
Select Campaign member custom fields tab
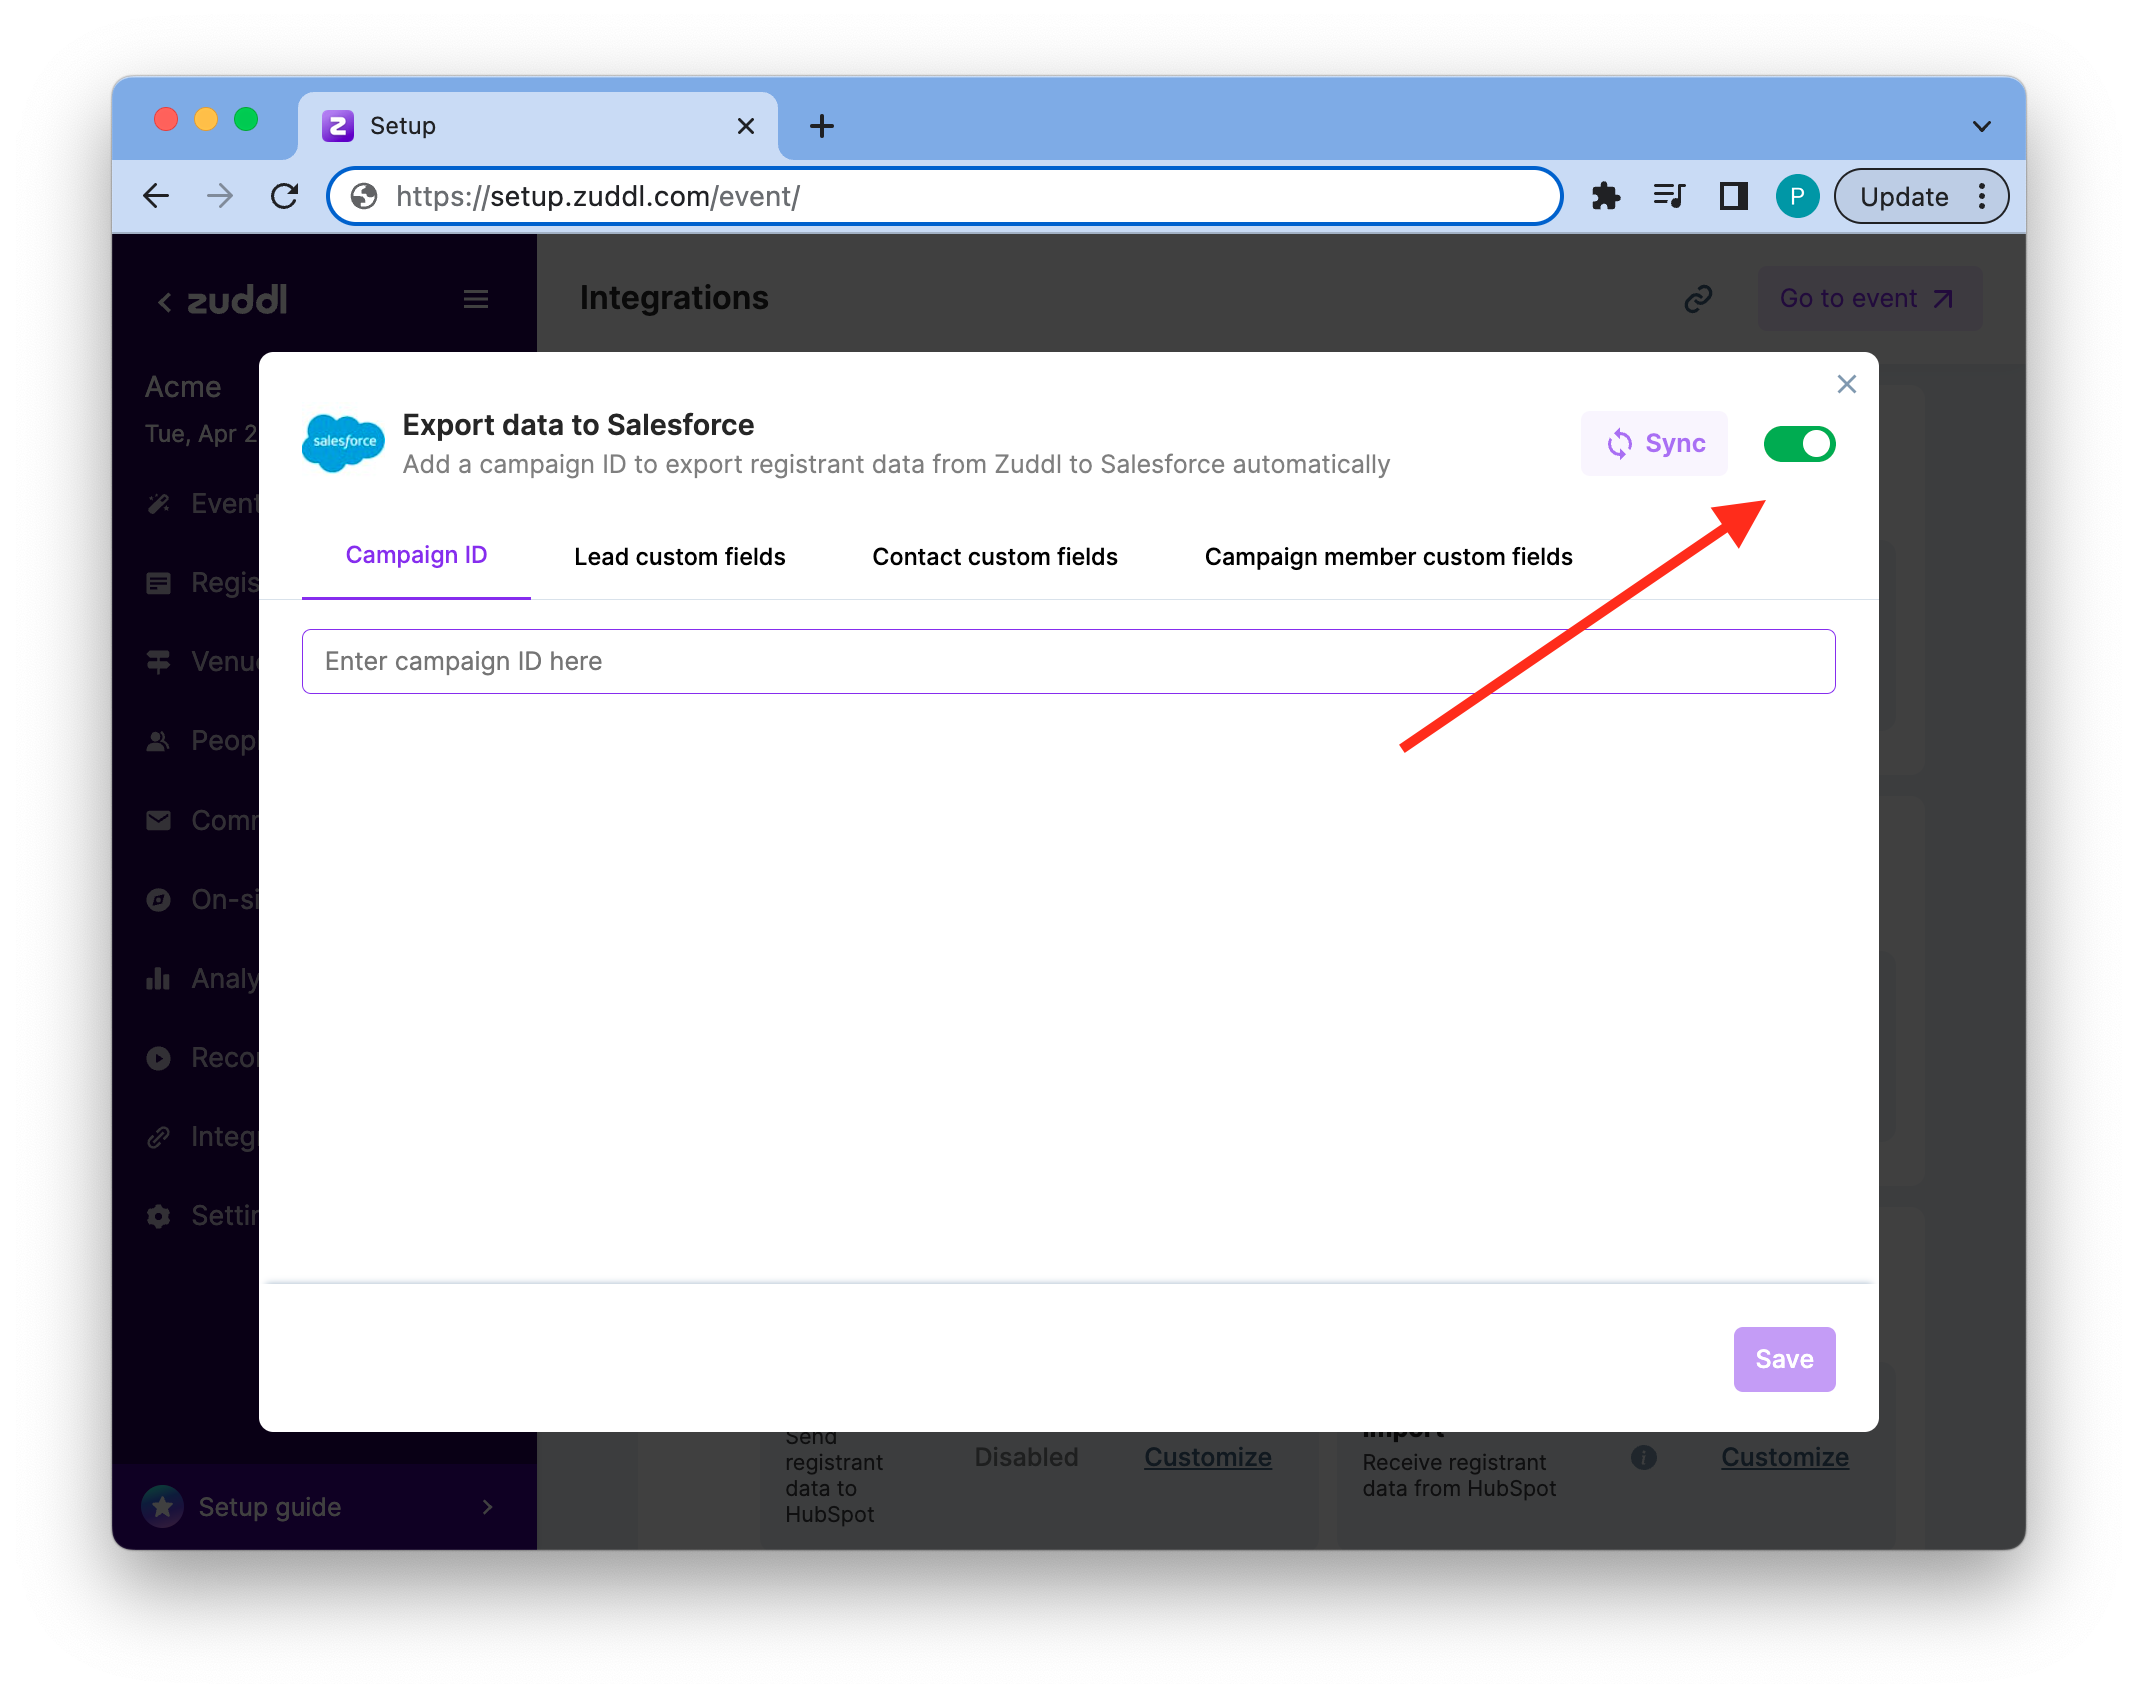1388,556
